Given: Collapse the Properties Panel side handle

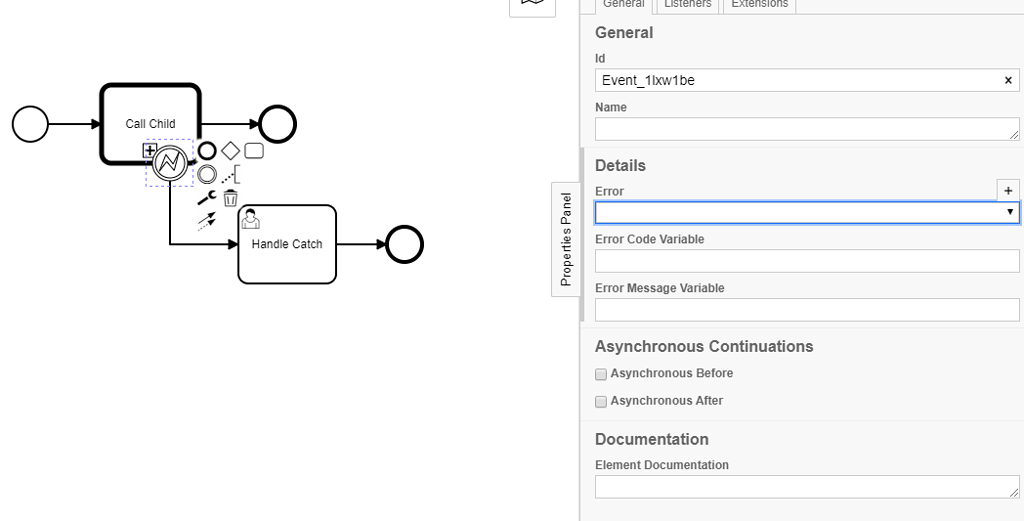Looking at the screenshot, I should pos(566,240).
